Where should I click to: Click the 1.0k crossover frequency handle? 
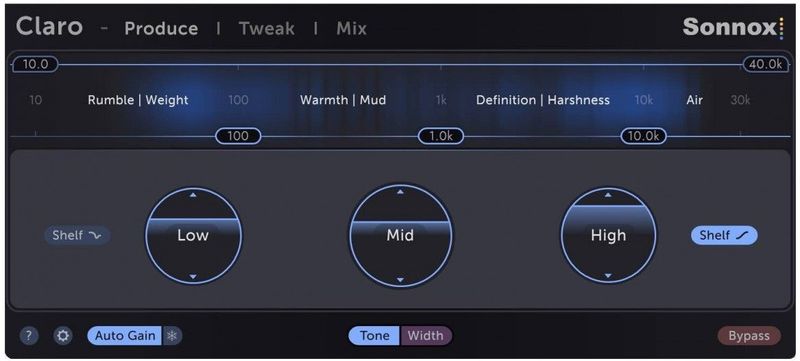click(x=441, y=136)
